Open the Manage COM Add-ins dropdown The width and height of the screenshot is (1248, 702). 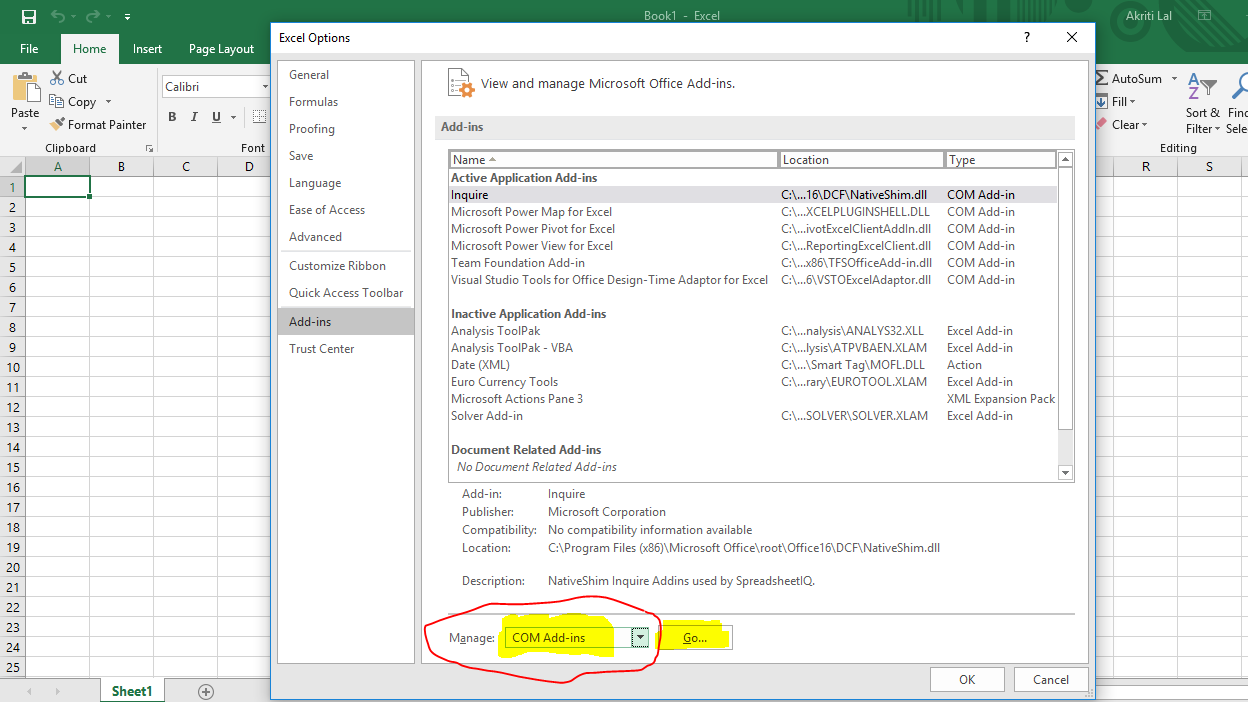(641, 638)
